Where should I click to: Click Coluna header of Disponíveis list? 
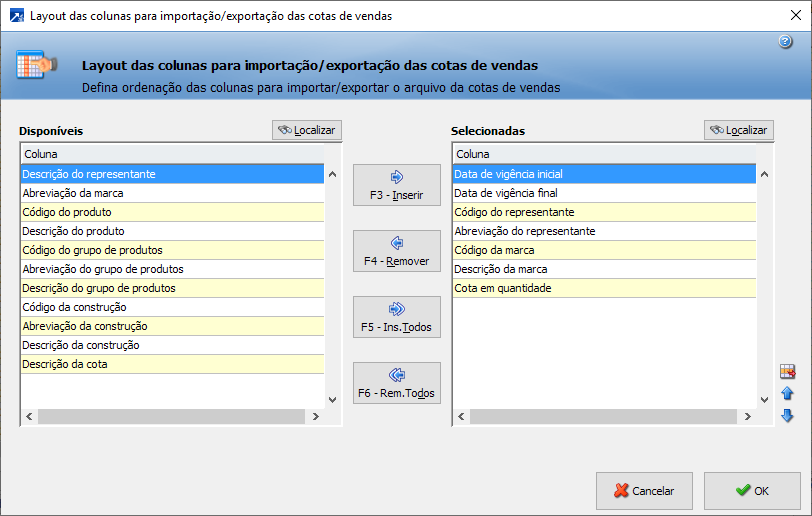(172, 154)
